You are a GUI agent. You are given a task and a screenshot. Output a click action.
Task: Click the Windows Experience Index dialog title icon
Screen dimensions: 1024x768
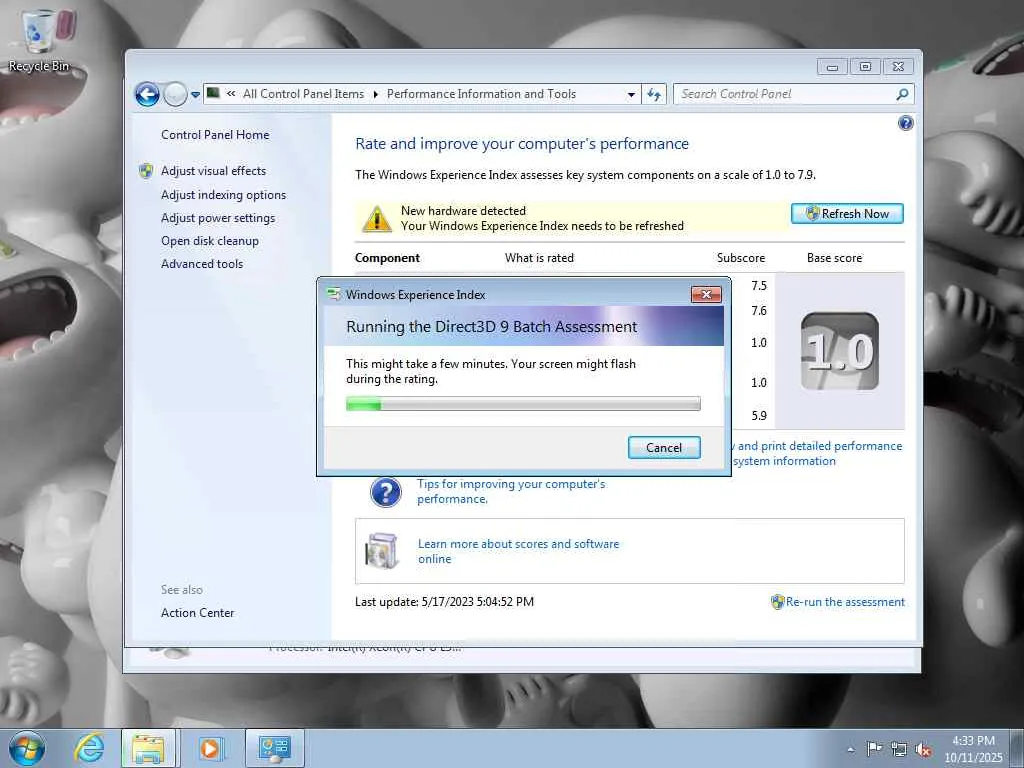(334, 295)
